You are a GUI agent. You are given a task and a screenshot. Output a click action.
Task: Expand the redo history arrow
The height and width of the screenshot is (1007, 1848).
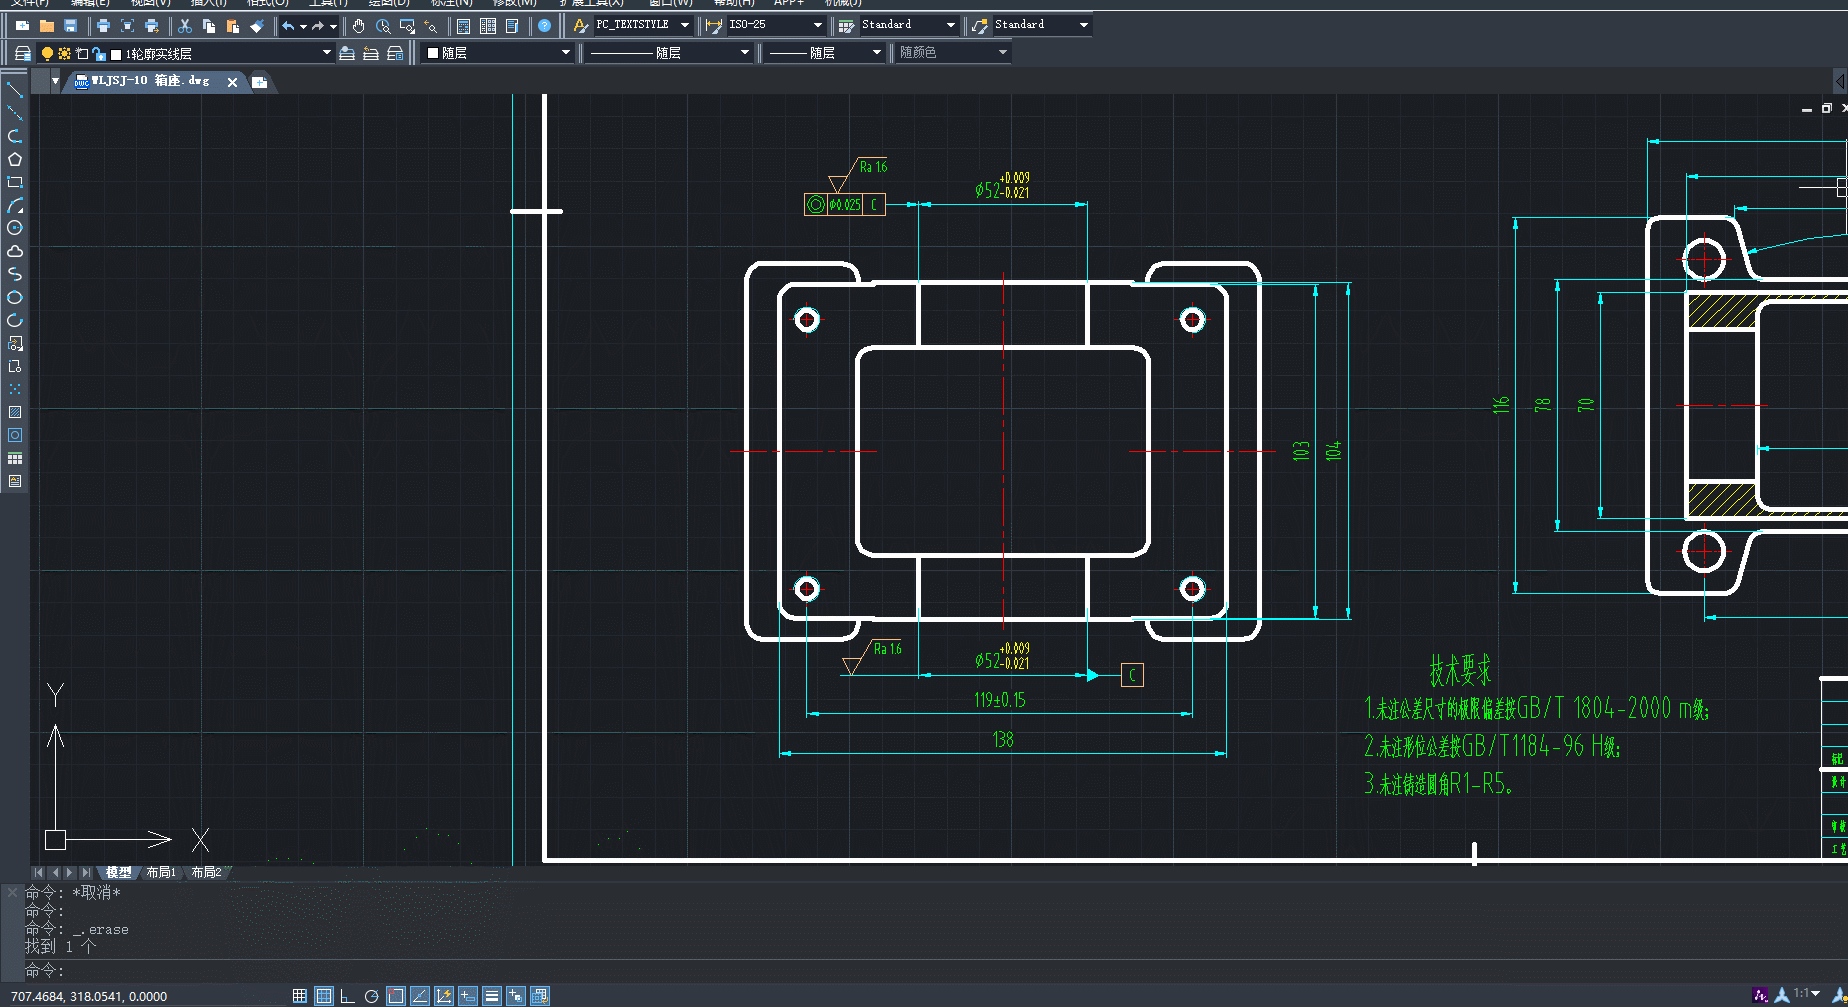click(332, 25)
